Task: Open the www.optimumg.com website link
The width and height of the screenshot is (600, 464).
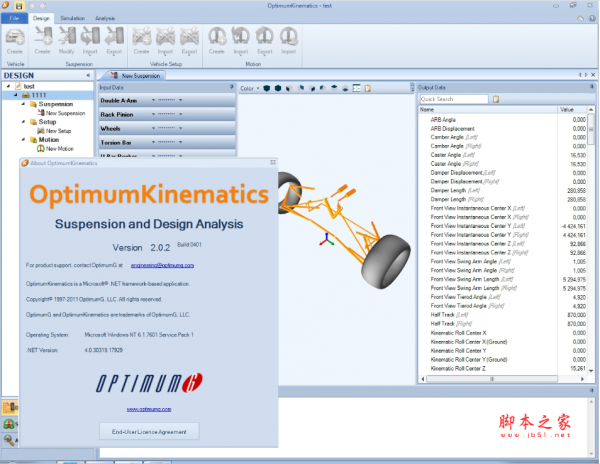Action: click(x=146, y=409)
